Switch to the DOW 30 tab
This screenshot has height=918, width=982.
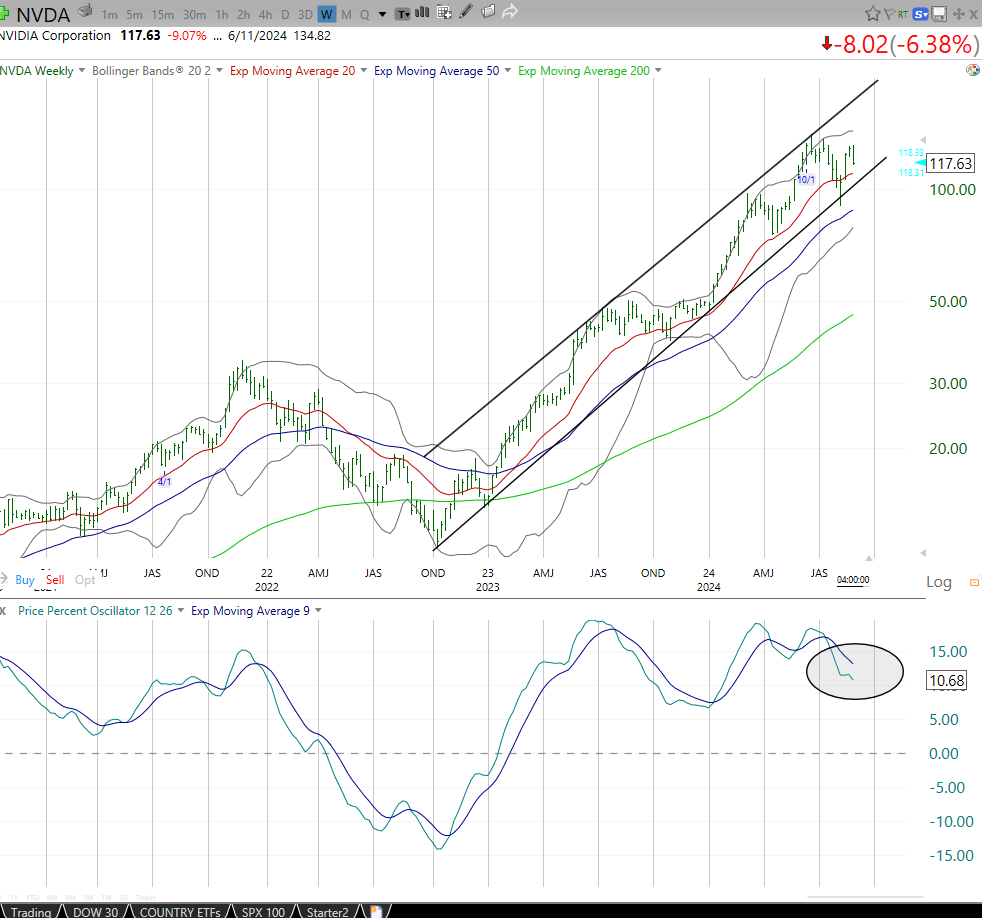(x=95, y=912)
